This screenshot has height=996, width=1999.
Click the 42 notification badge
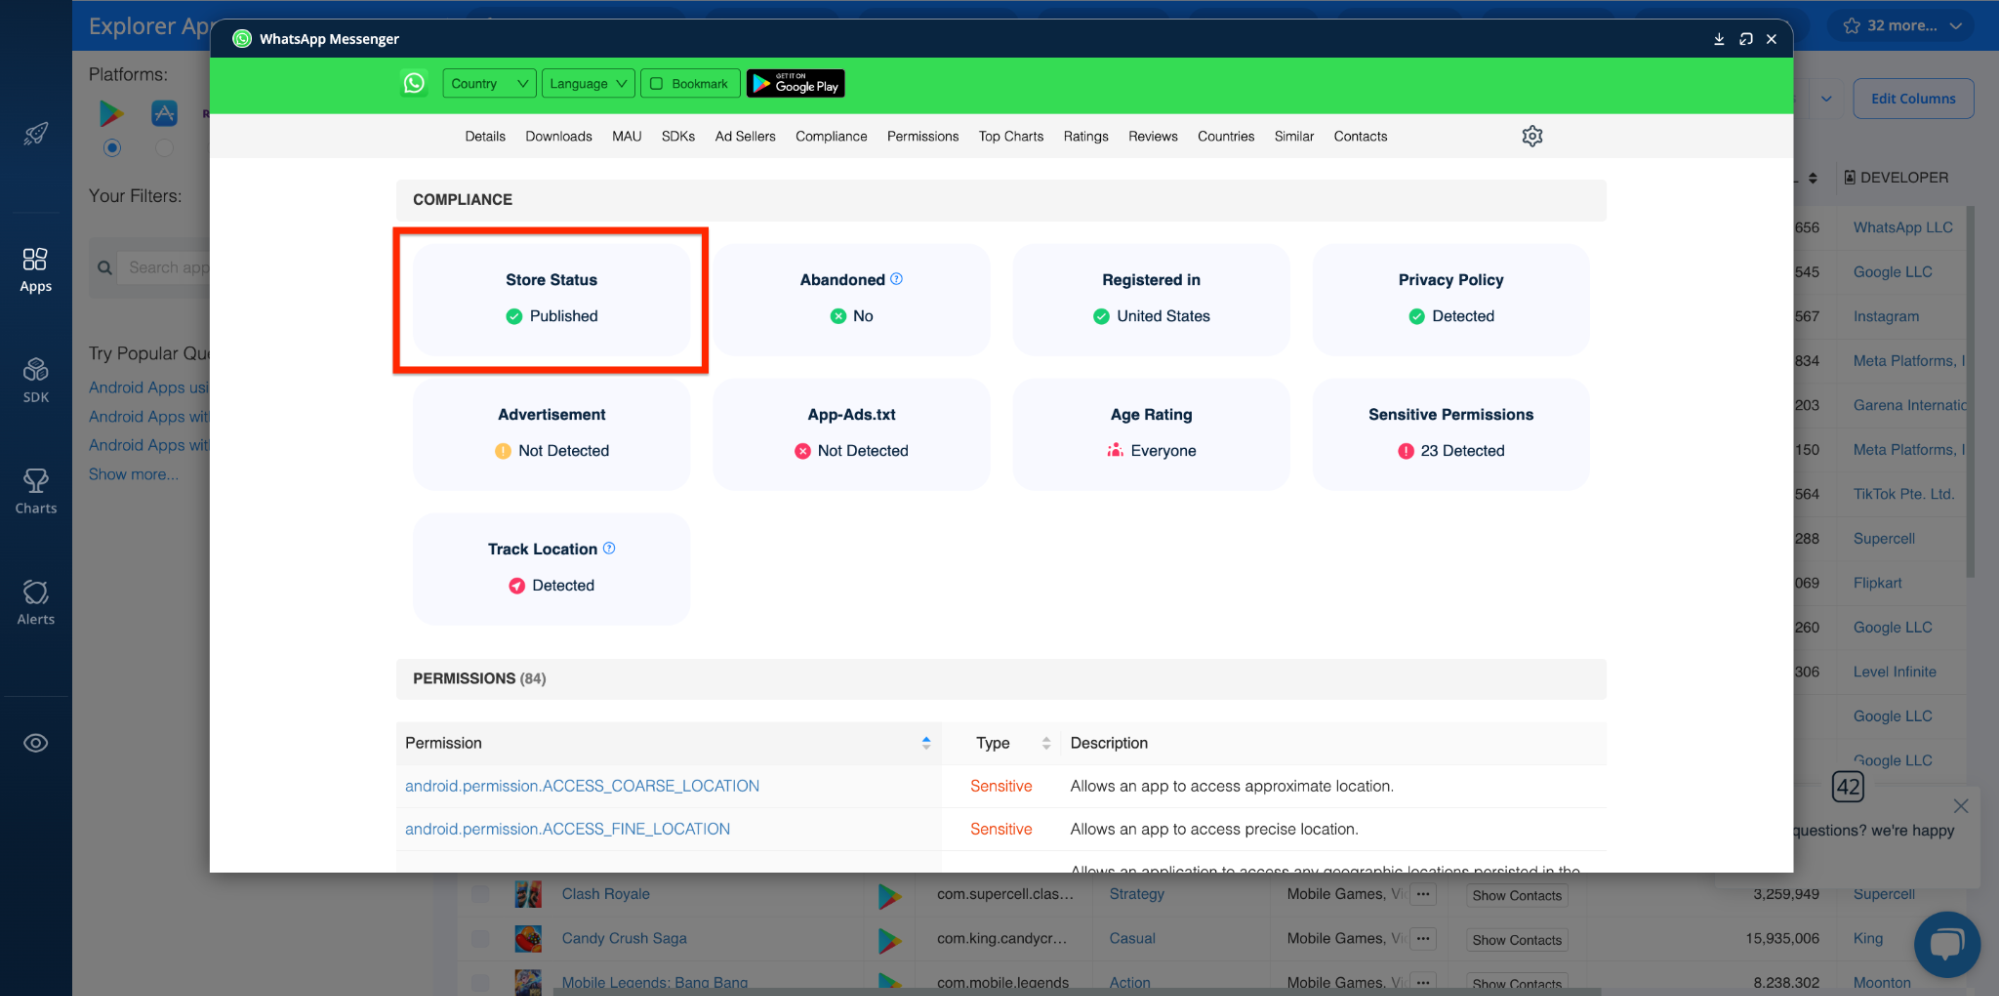click(1848, 787)
